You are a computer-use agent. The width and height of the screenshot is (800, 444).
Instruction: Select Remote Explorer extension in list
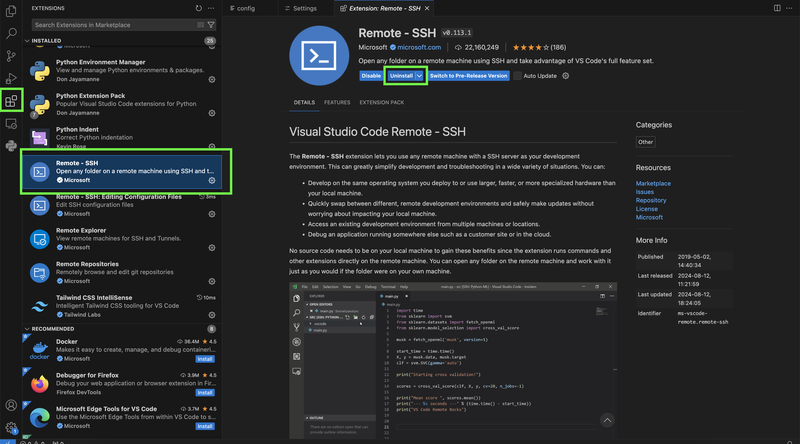tap(122, 239)
